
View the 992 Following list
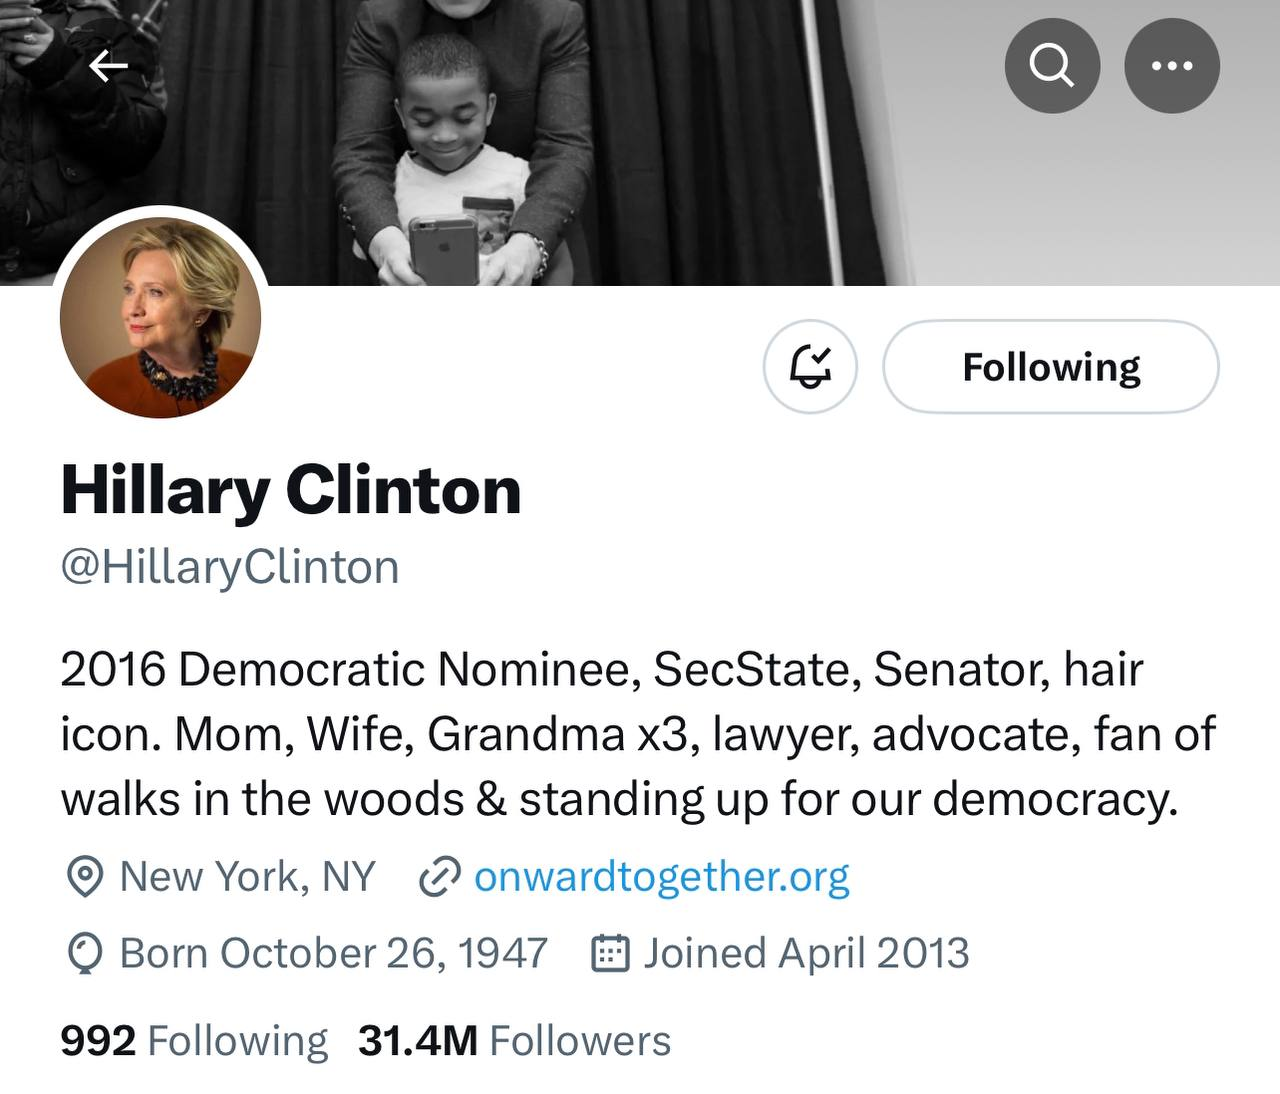[x=194, y=1041]
